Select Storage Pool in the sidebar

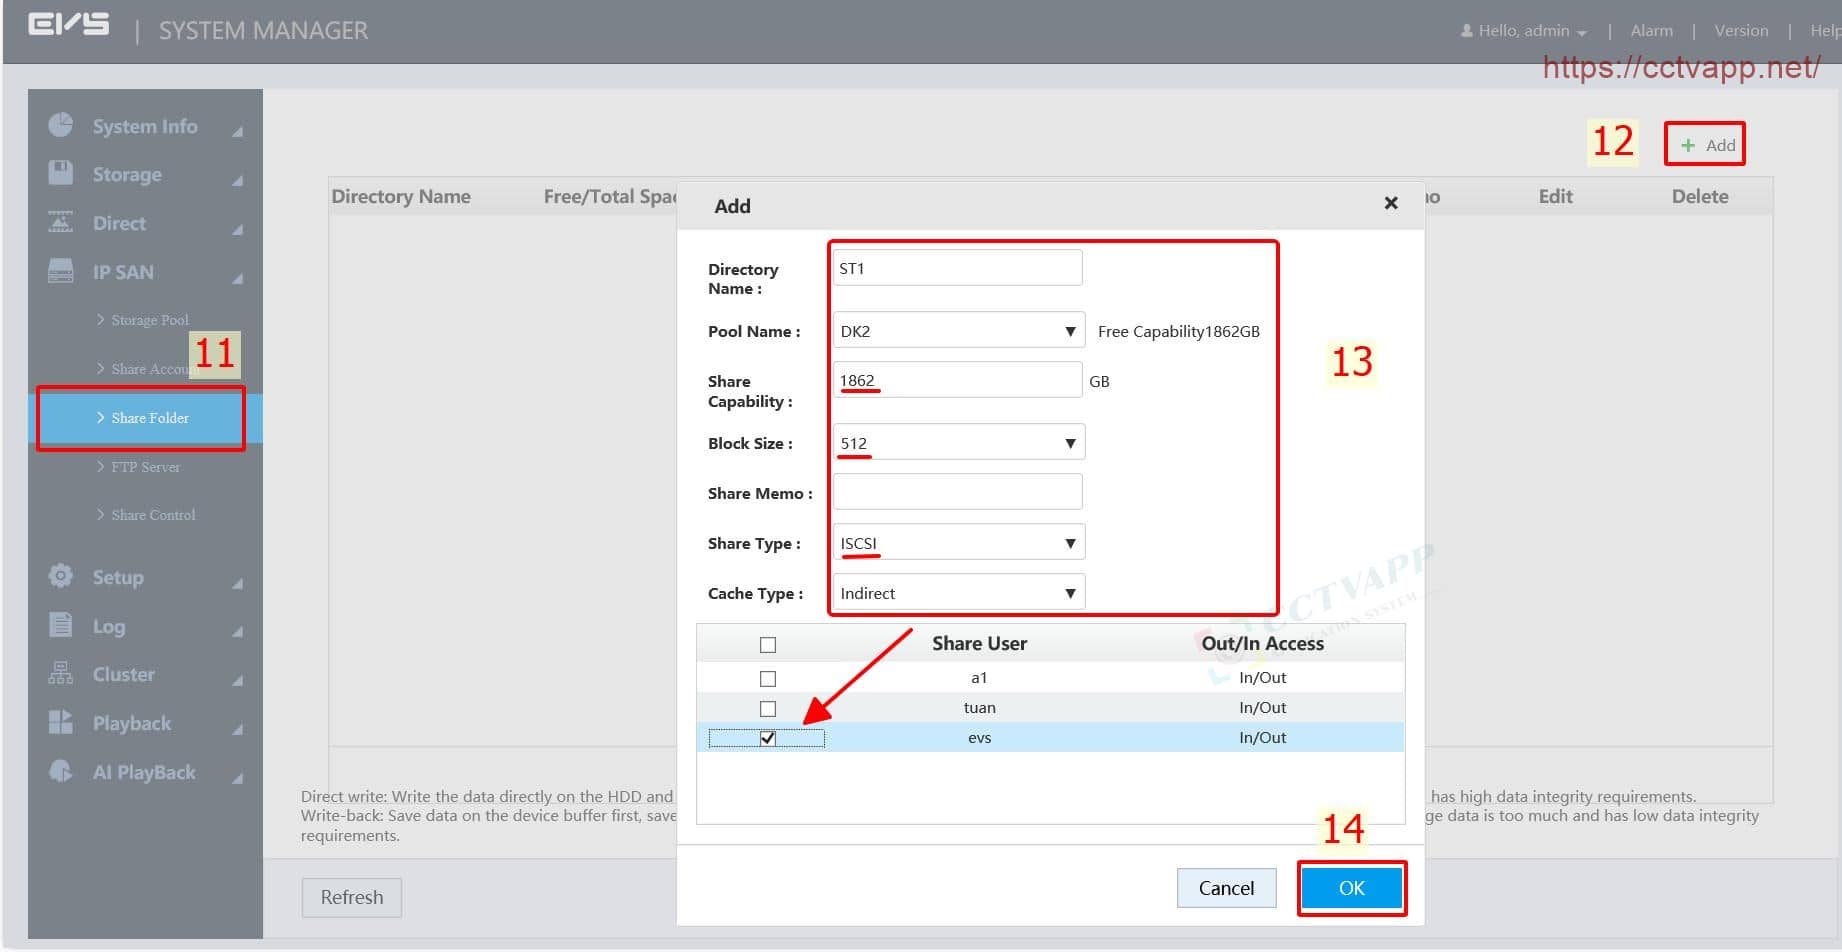coord(149,320)
